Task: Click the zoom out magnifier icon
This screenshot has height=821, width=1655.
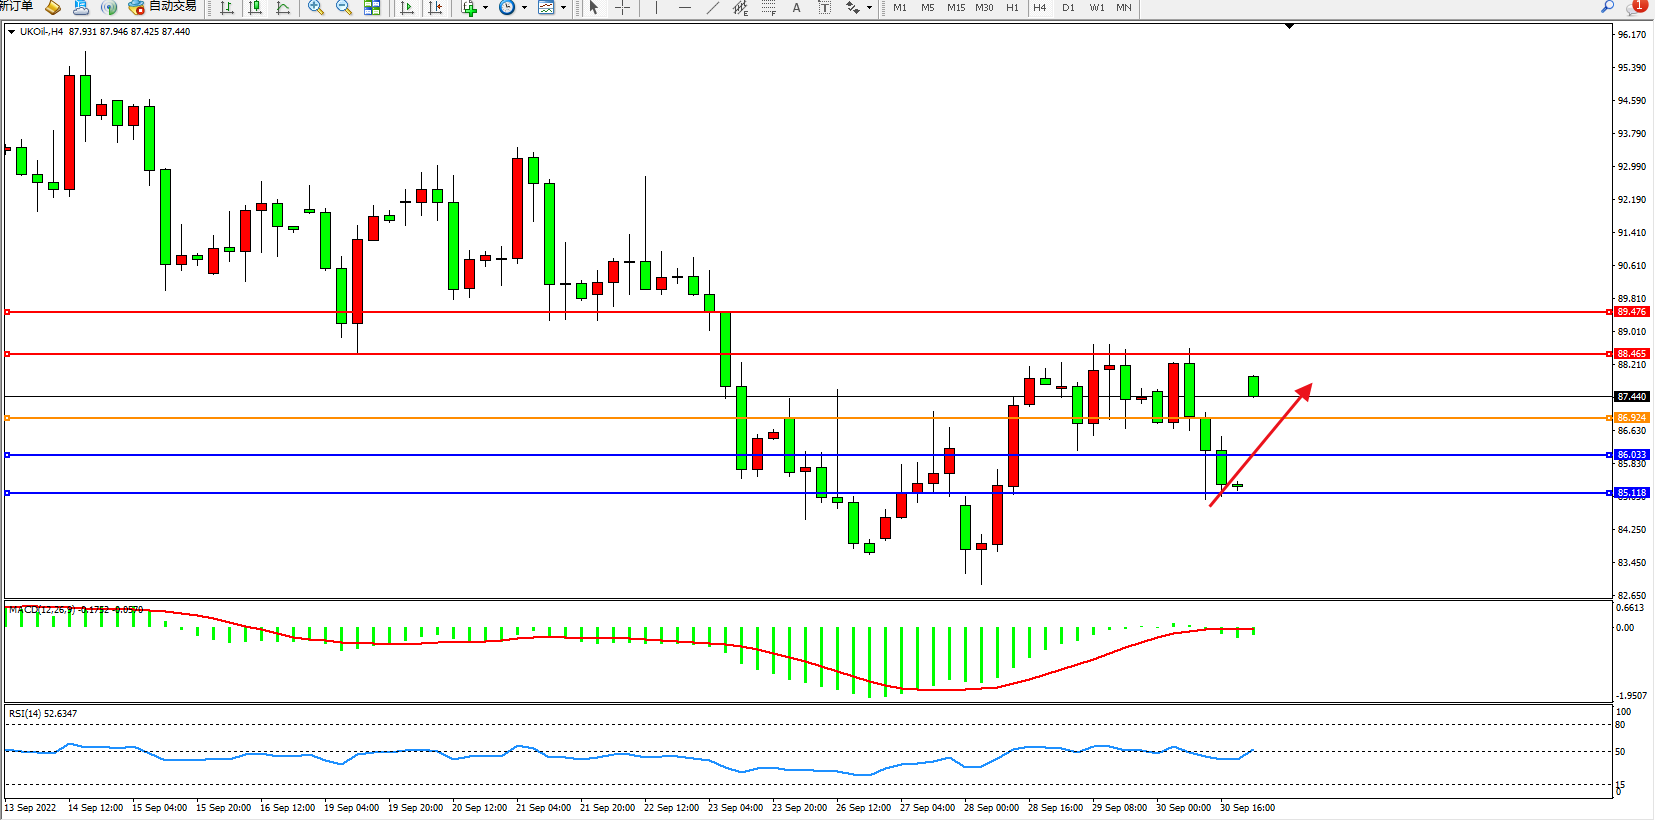Action: point(344,8)
